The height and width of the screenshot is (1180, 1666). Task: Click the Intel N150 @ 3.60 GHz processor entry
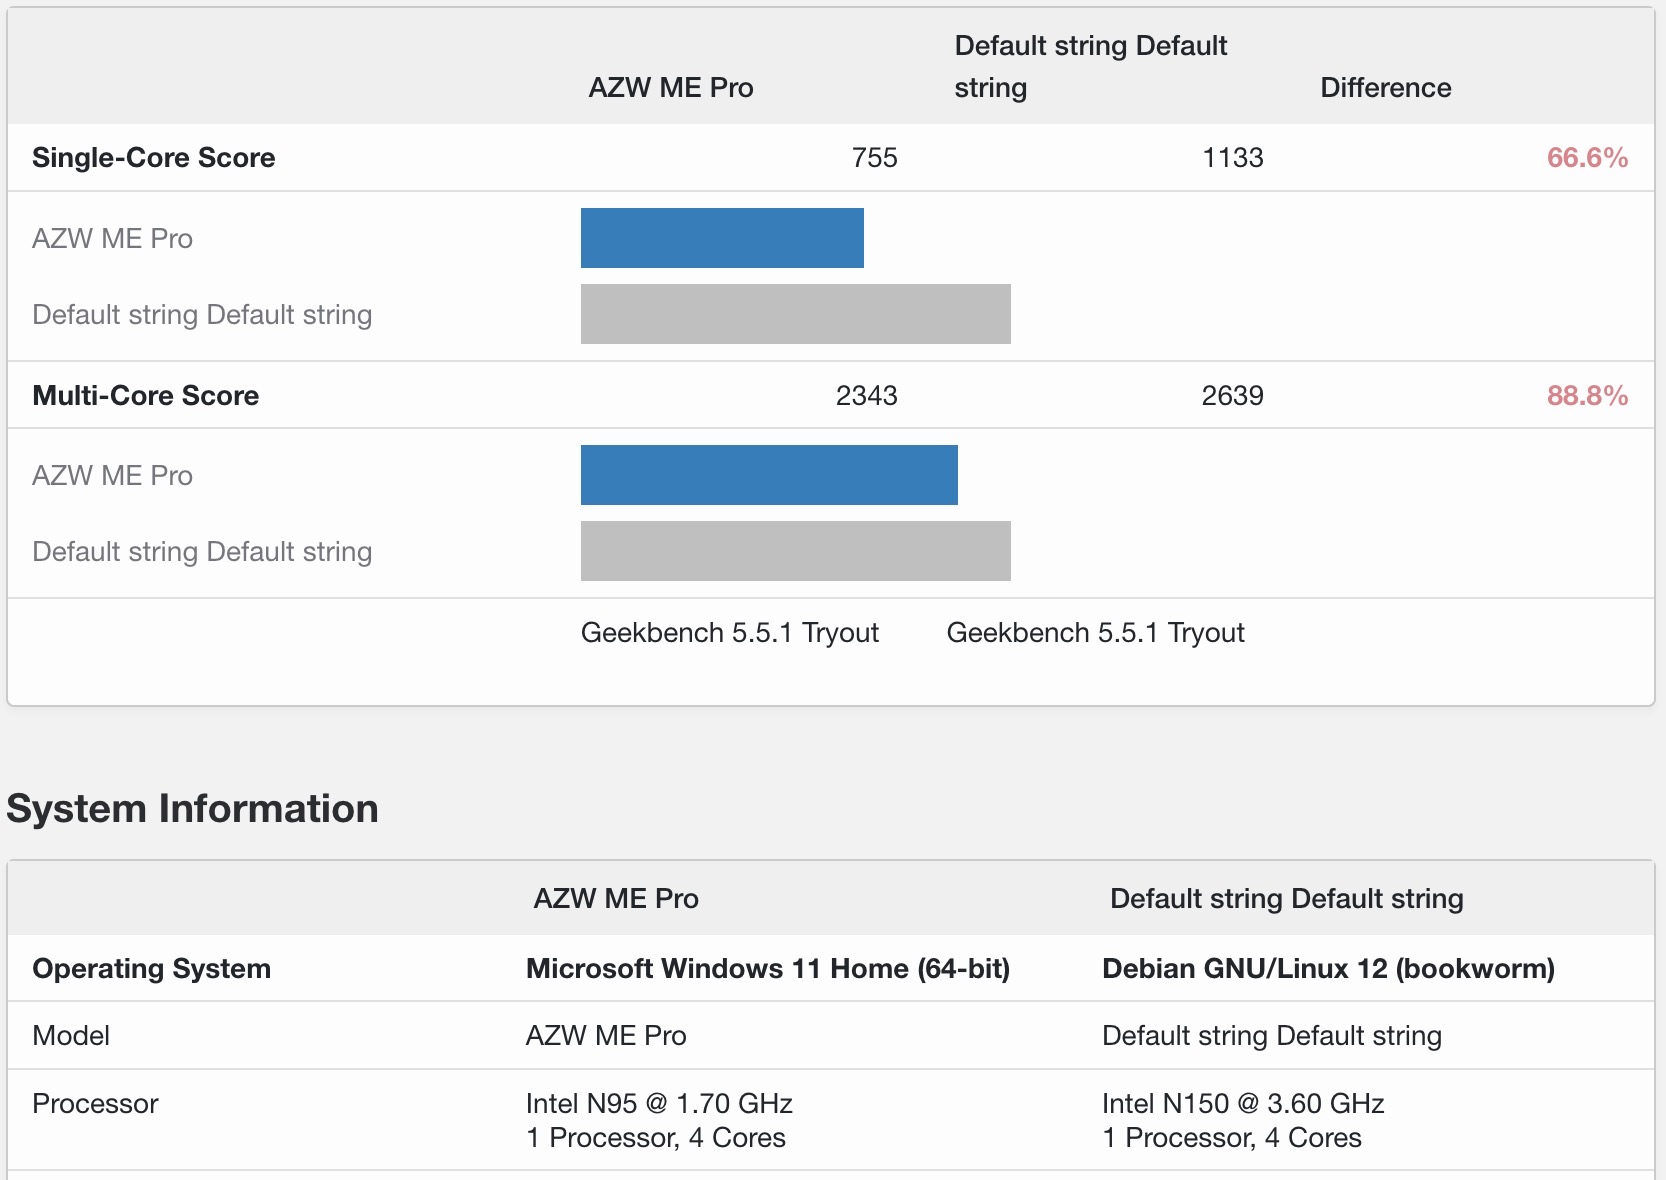[1242, 1104]
